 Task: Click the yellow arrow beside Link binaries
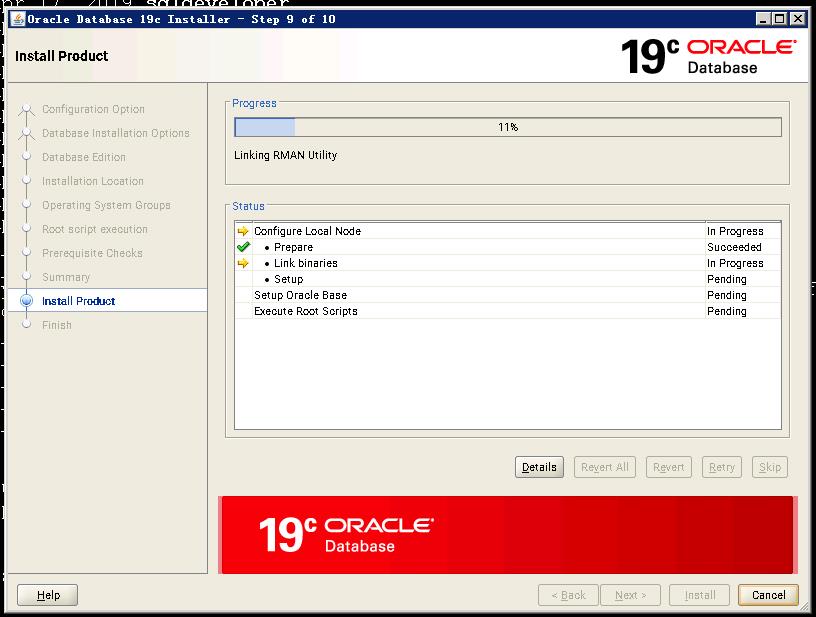point(243,263)
